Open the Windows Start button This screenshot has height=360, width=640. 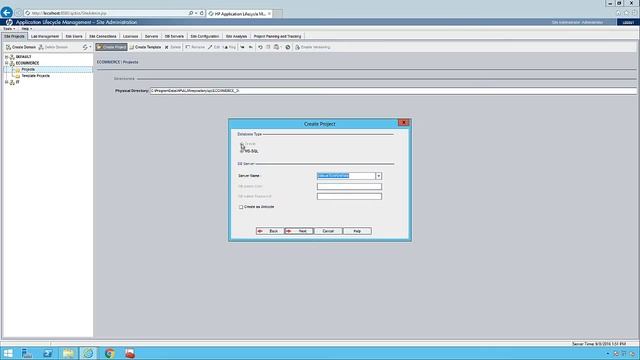8,353
